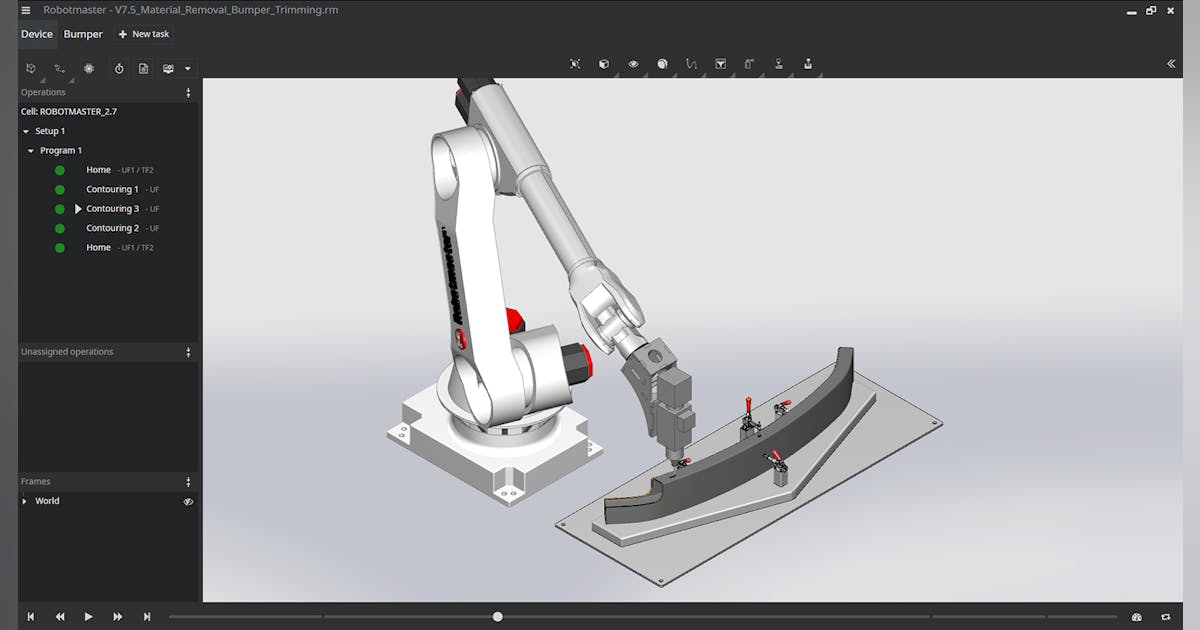1200x630 pixels.
Task: Click the playback speed gauge icon near timeline
Action: tap(1136, 617)
